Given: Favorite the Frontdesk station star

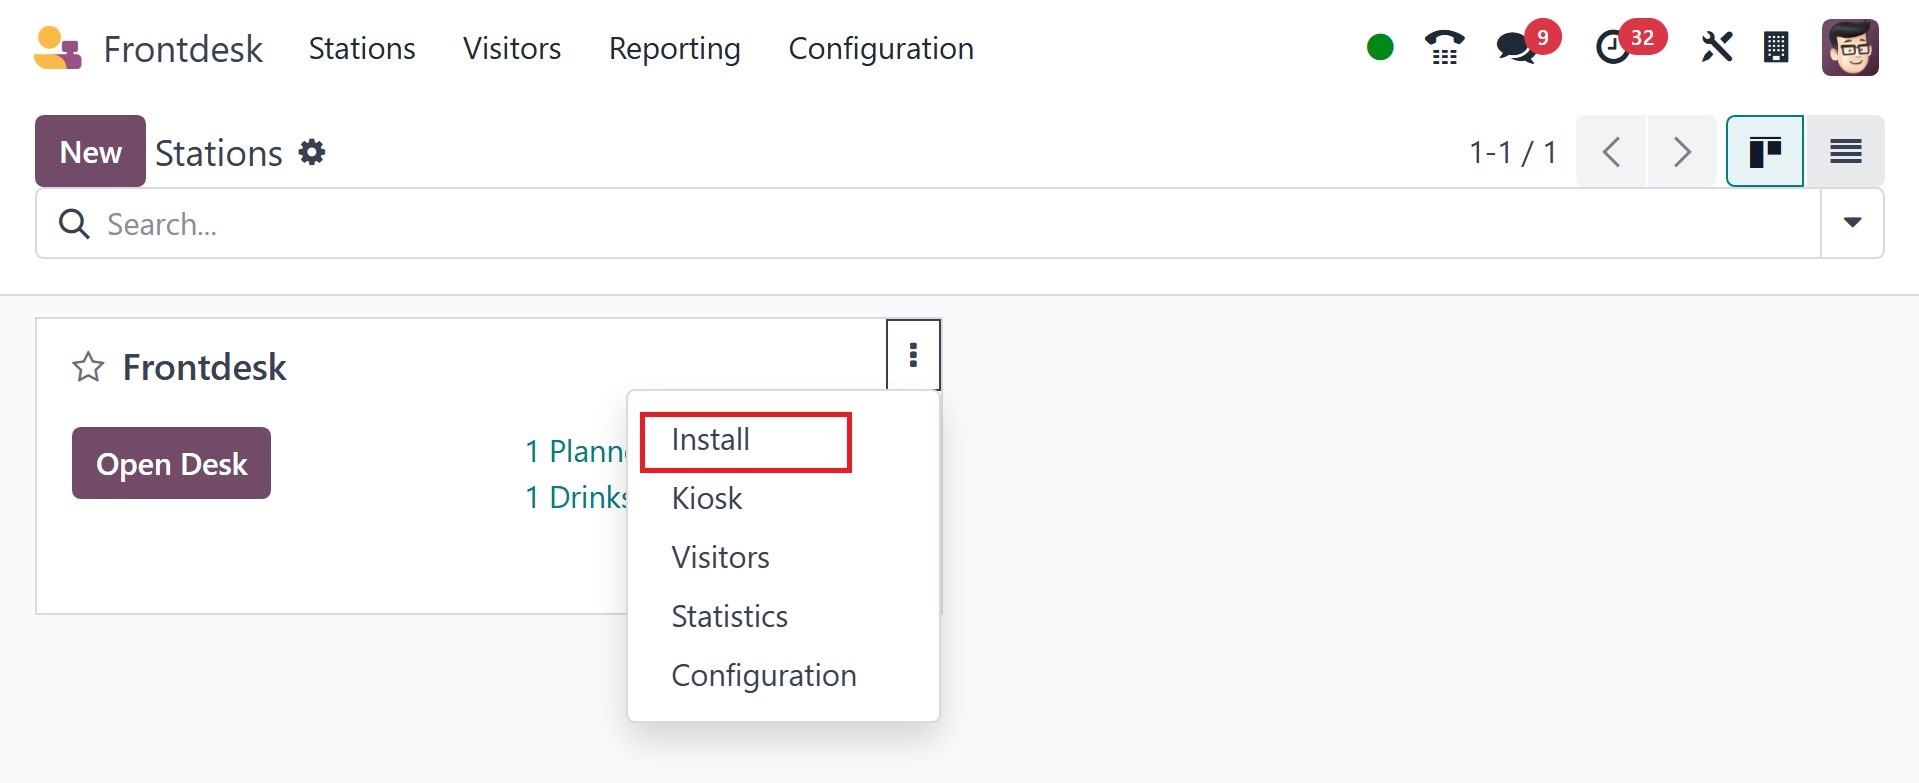Looking at the screenshot, I should point(88,368).
